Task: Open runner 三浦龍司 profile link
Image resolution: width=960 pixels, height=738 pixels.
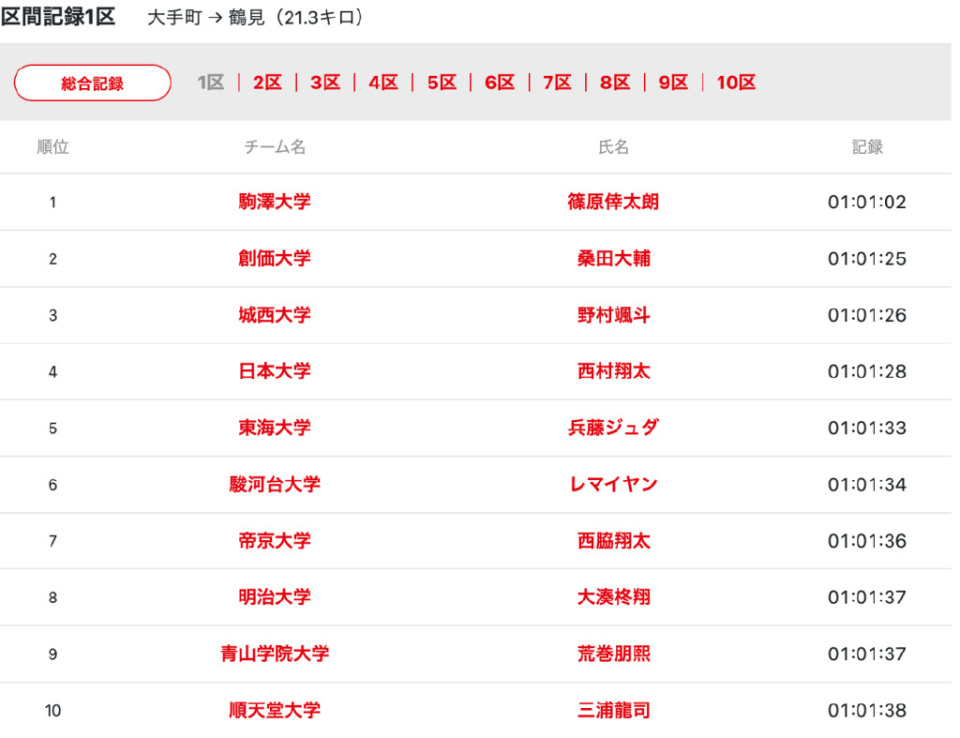Action: tap(613, 711)
